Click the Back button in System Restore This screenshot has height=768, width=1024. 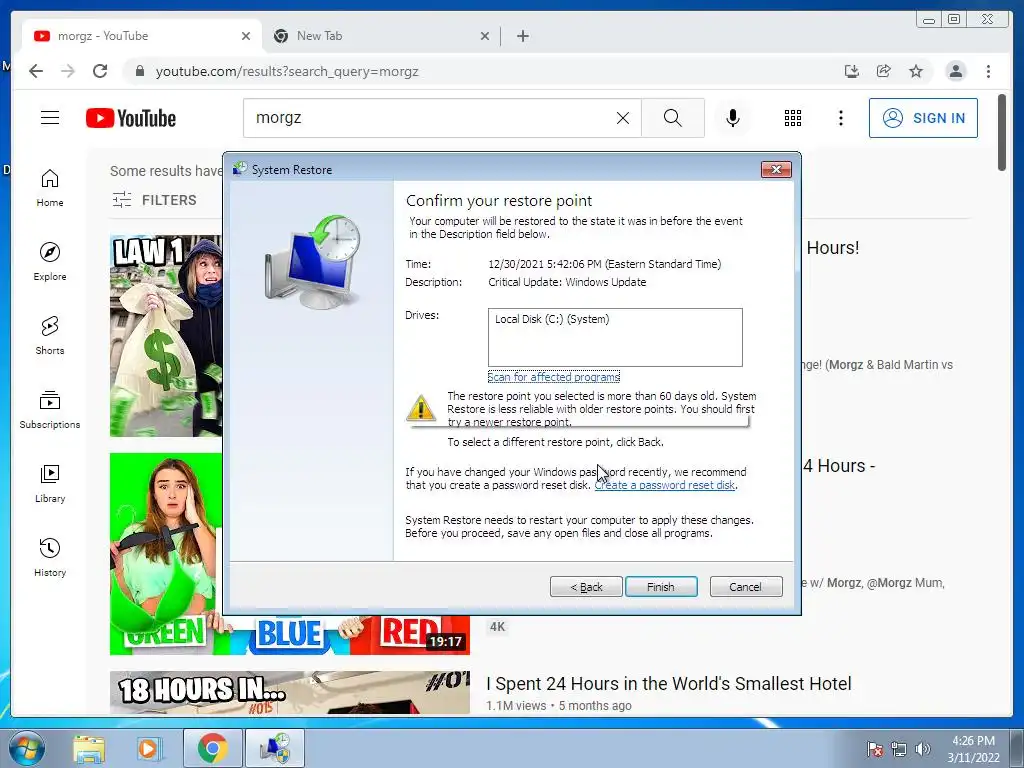click(x=586, y=586)
